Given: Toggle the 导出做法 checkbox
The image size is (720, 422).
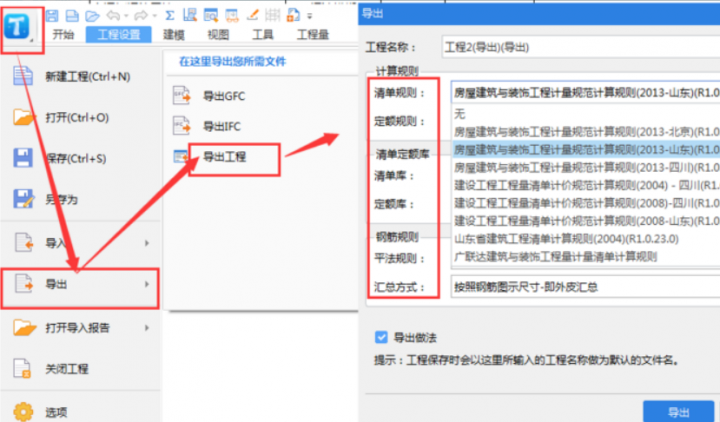Looking at the screenshot, I should (381, 336).
